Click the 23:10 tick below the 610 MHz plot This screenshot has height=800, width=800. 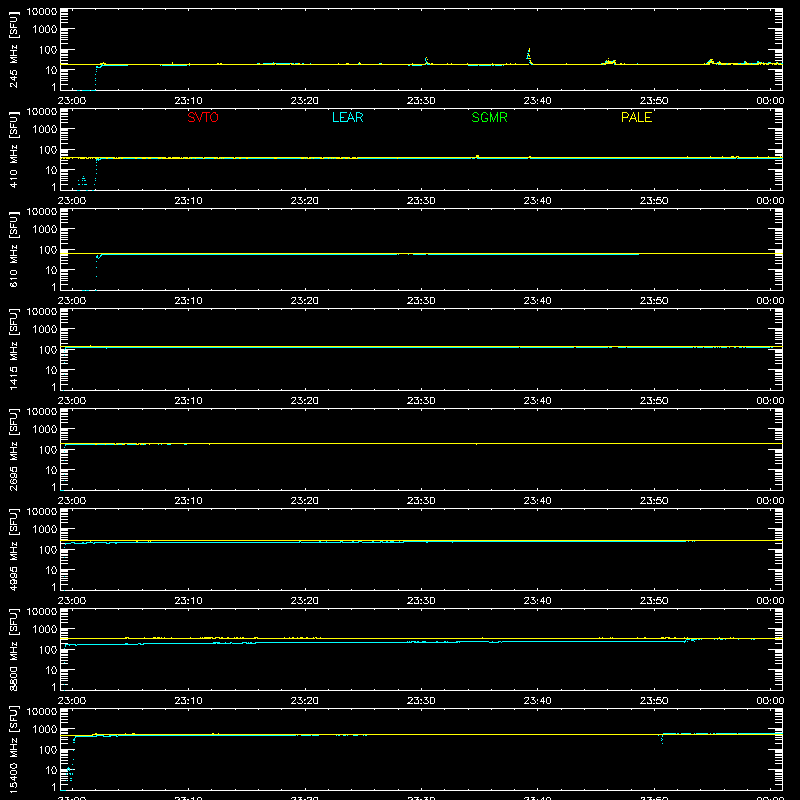tap(188, 301)
